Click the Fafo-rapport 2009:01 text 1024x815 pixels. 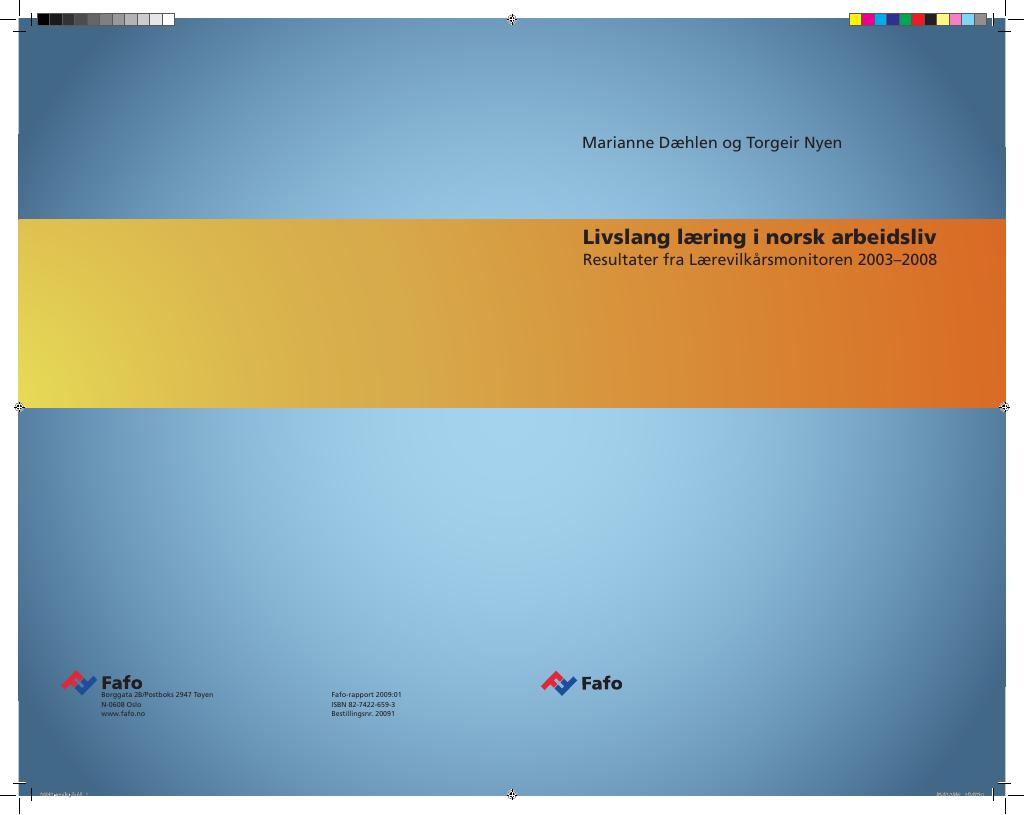tap(366, 695)
